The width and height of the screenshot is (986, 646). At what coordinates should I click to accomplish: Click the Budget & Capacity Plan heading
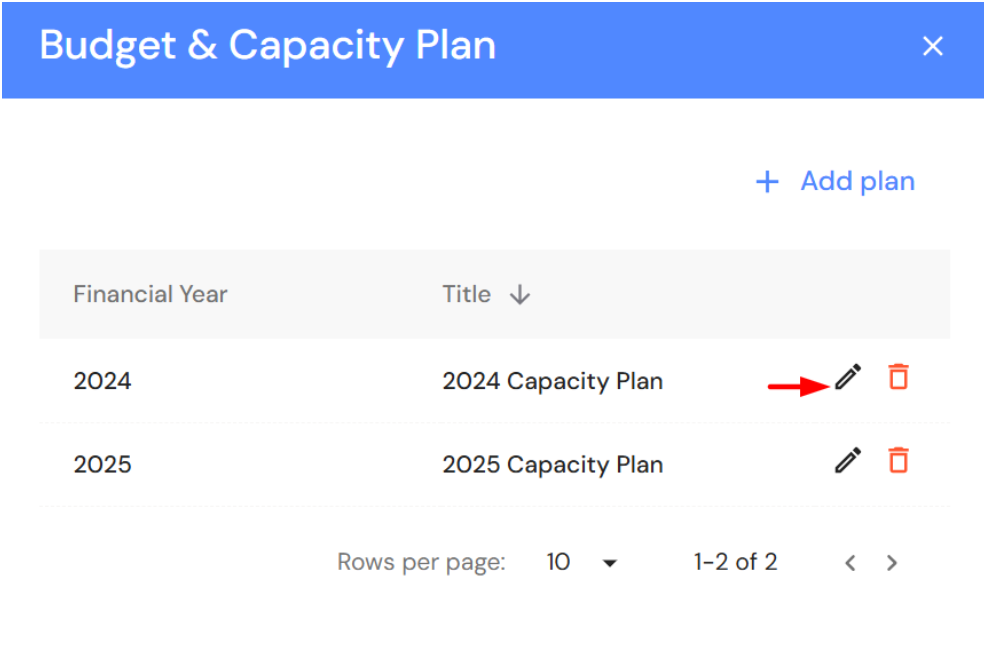point(267,46)
